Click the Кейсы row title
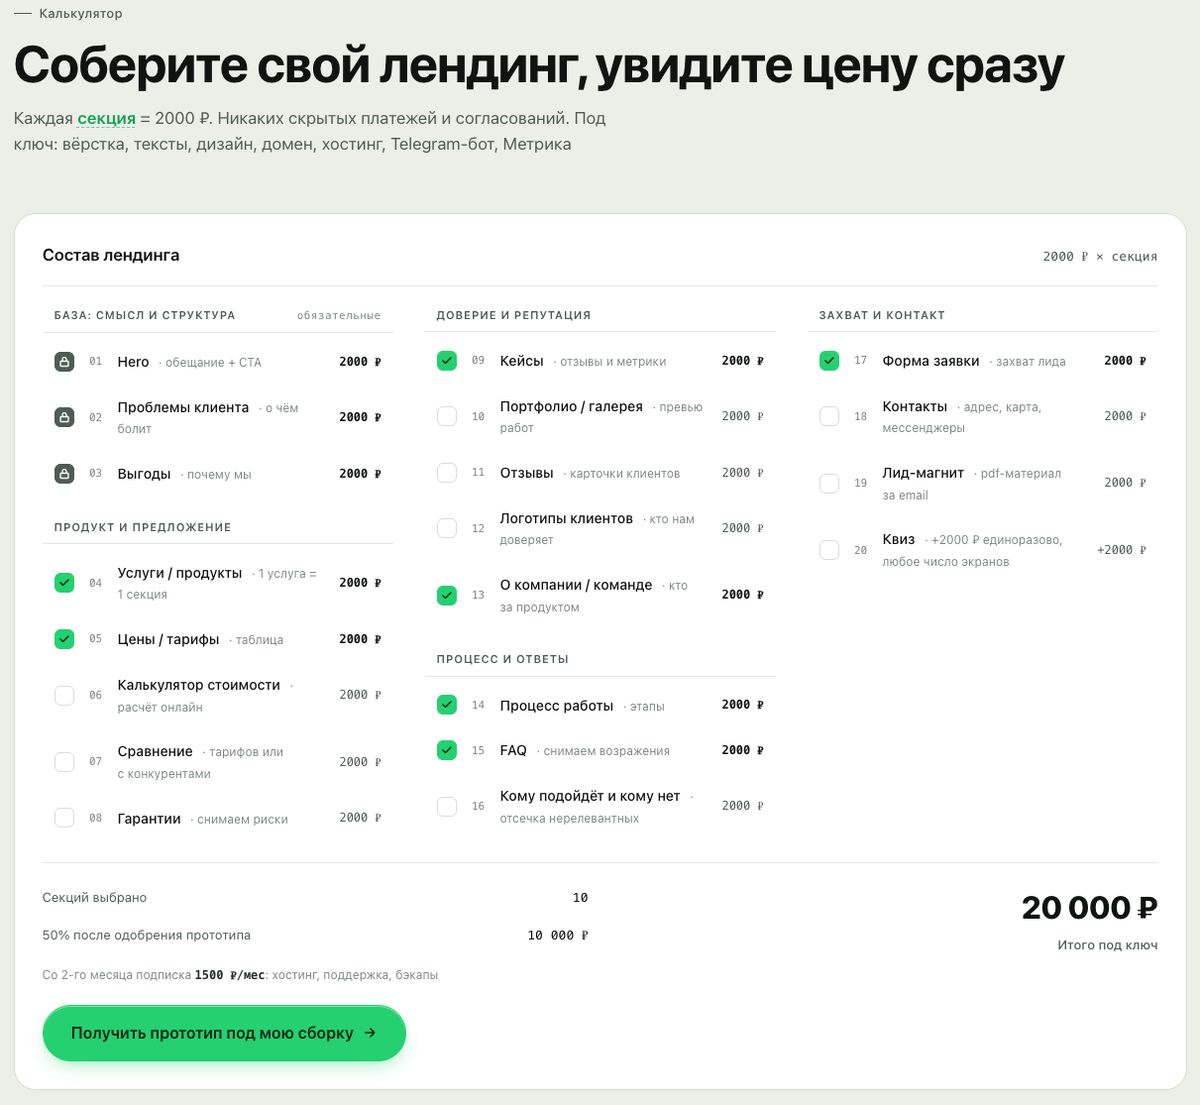 pyautogui.click(x=522, y=361)
